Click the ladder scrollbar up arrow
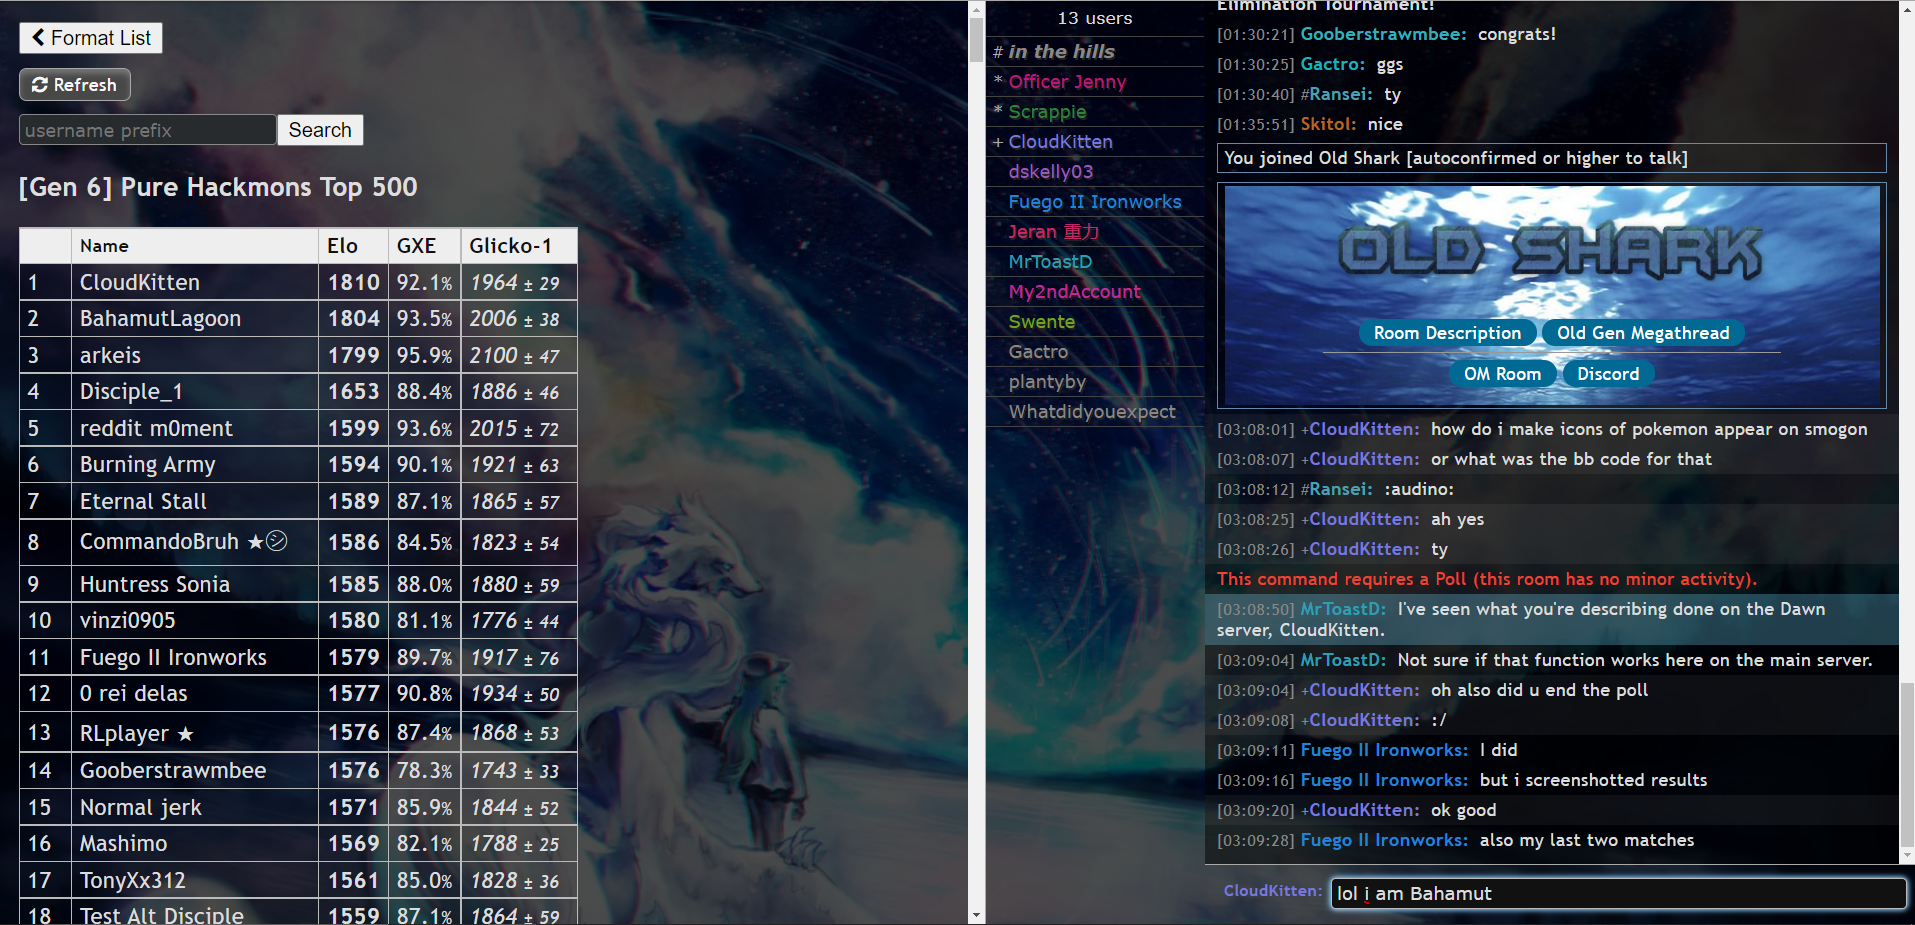 (x=976, y=9)
